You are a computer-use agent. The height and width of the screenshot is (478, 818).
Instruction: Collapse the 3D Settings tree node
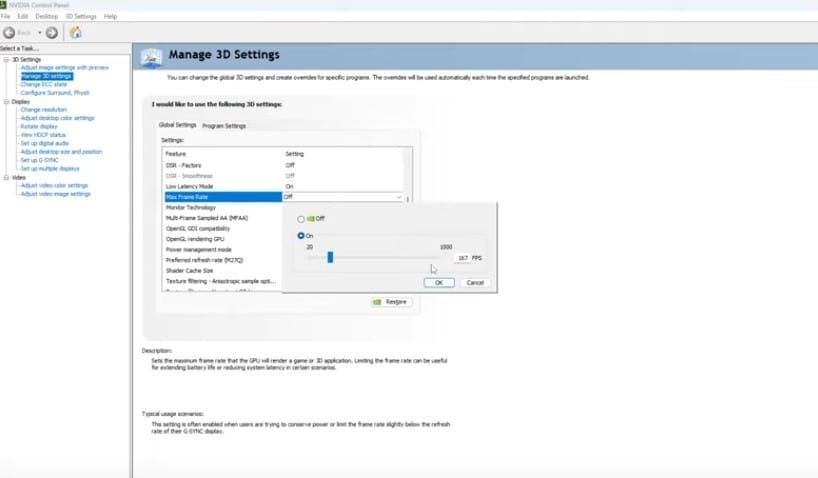(x=6, y=59)
